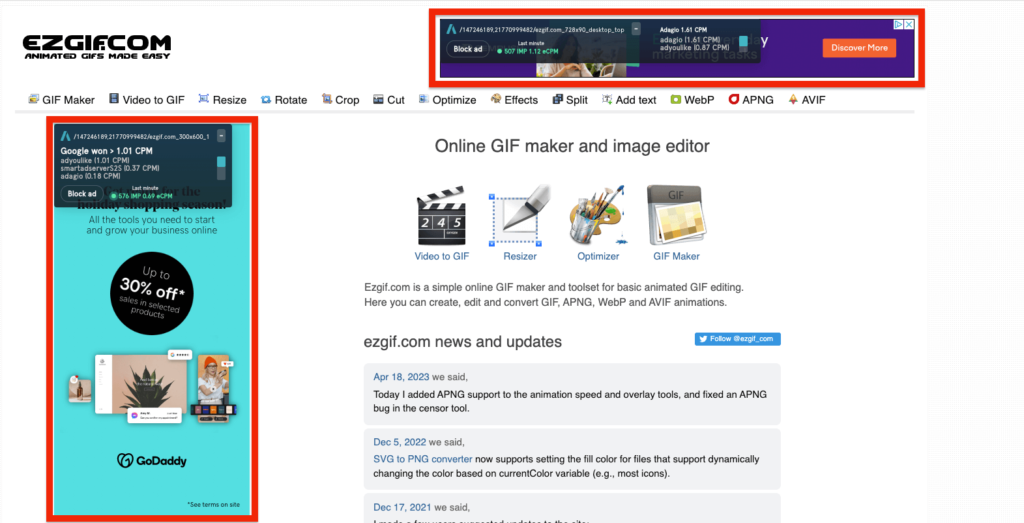
Task: Click 'All the tools you need to start' ad text
Action: click(152, 220)
